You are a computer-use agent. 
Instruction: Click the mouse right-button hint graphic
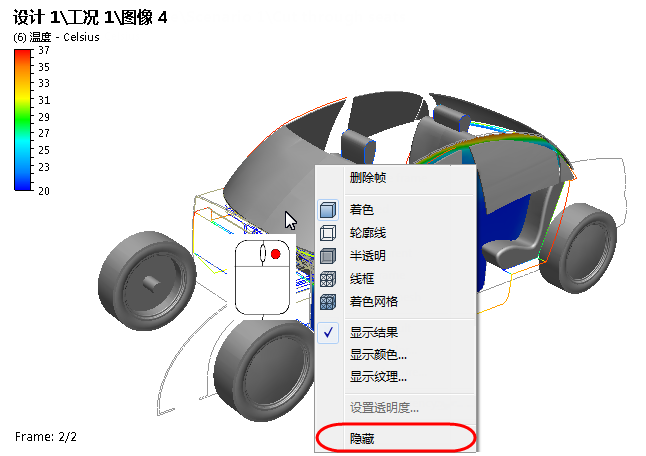point(262,277)
